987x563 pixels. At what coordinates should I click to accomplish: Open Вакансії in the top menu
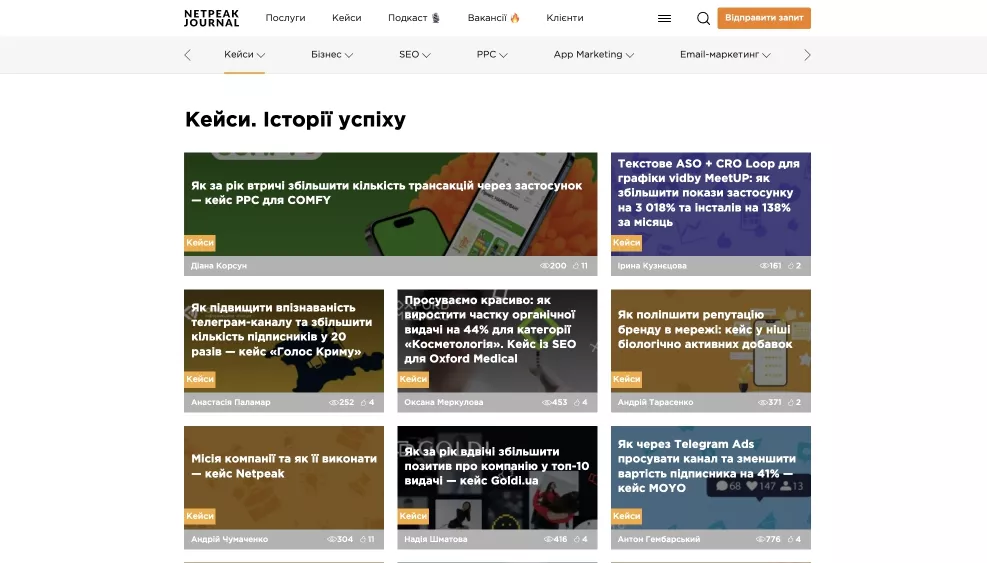[x=487, y=18]
